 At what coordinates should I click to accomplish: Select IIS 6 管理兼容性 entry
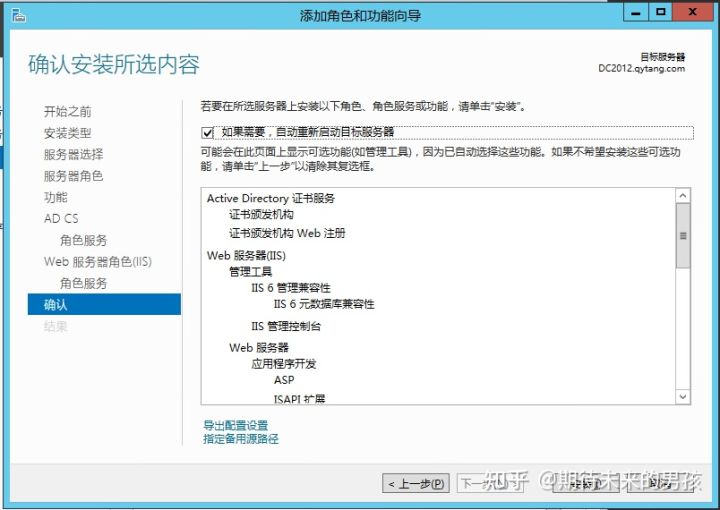pos(291,288)
